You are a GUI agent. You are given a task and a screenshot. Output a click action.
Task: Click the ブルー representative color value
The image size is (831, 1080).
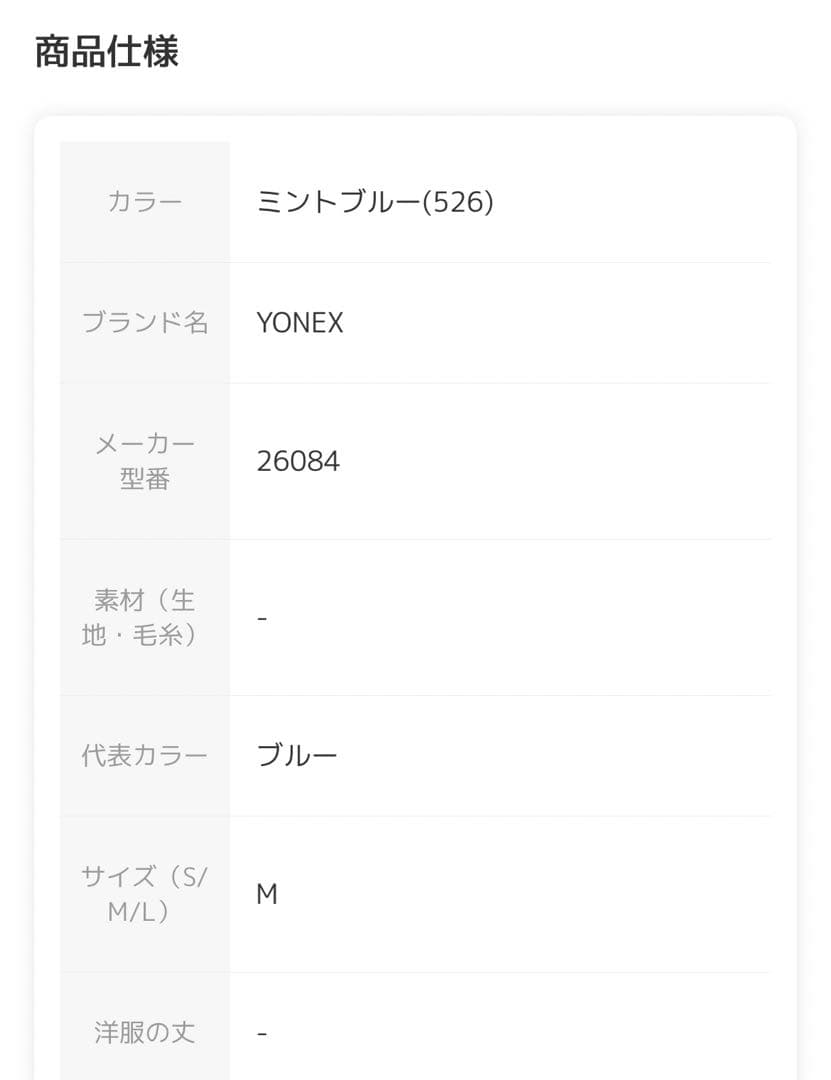(297, 755)
